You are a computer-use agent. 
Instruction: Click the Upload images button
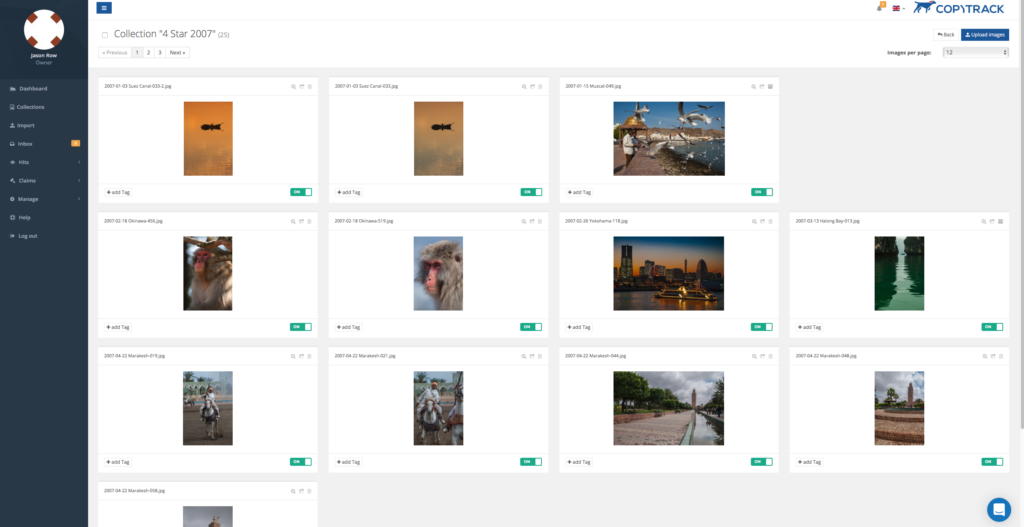985,35
